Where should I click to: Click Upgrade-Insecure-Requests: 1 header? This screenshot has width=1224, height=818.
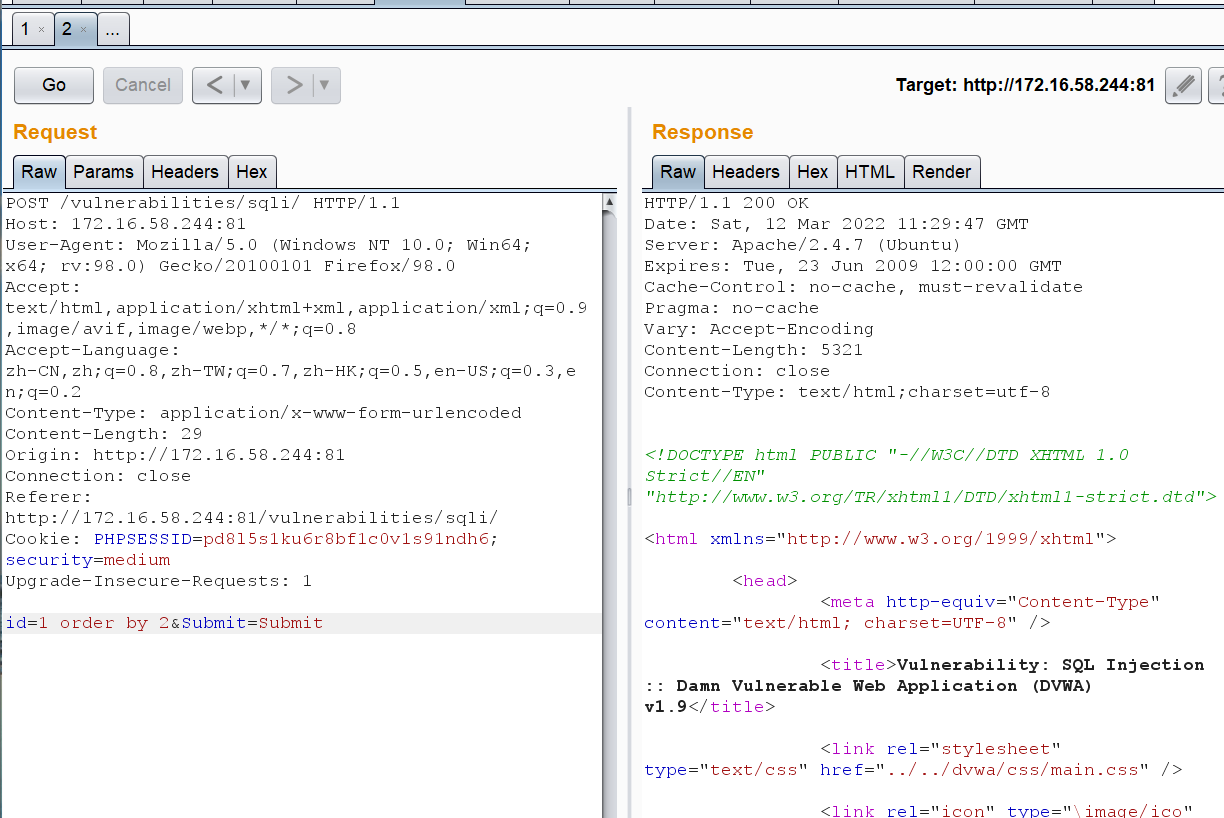(x=159, y=581)
